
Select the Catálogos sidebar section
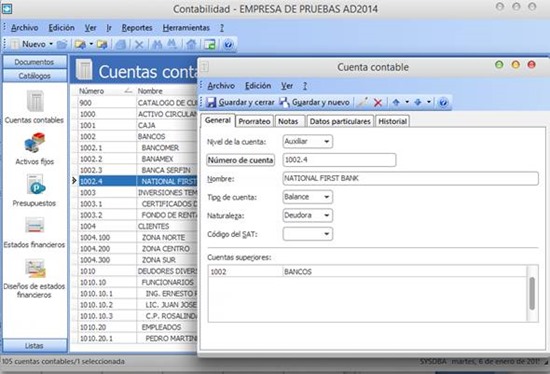pyautogui.click(x=34, y=76)
